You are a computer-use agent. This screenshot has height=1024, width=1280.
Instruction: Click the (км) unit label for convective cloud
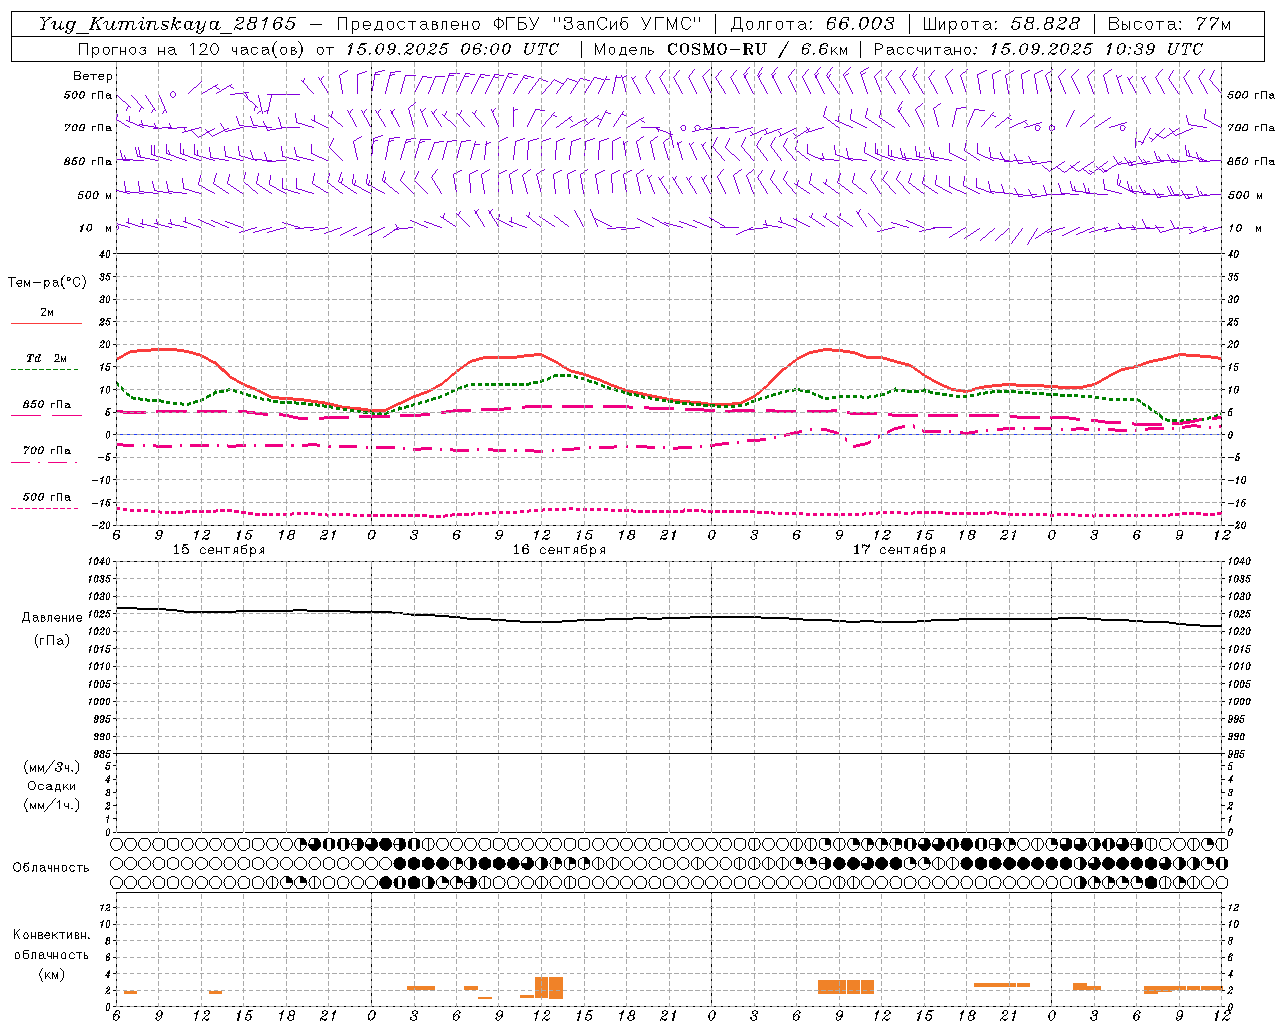[x=51, y=974]
